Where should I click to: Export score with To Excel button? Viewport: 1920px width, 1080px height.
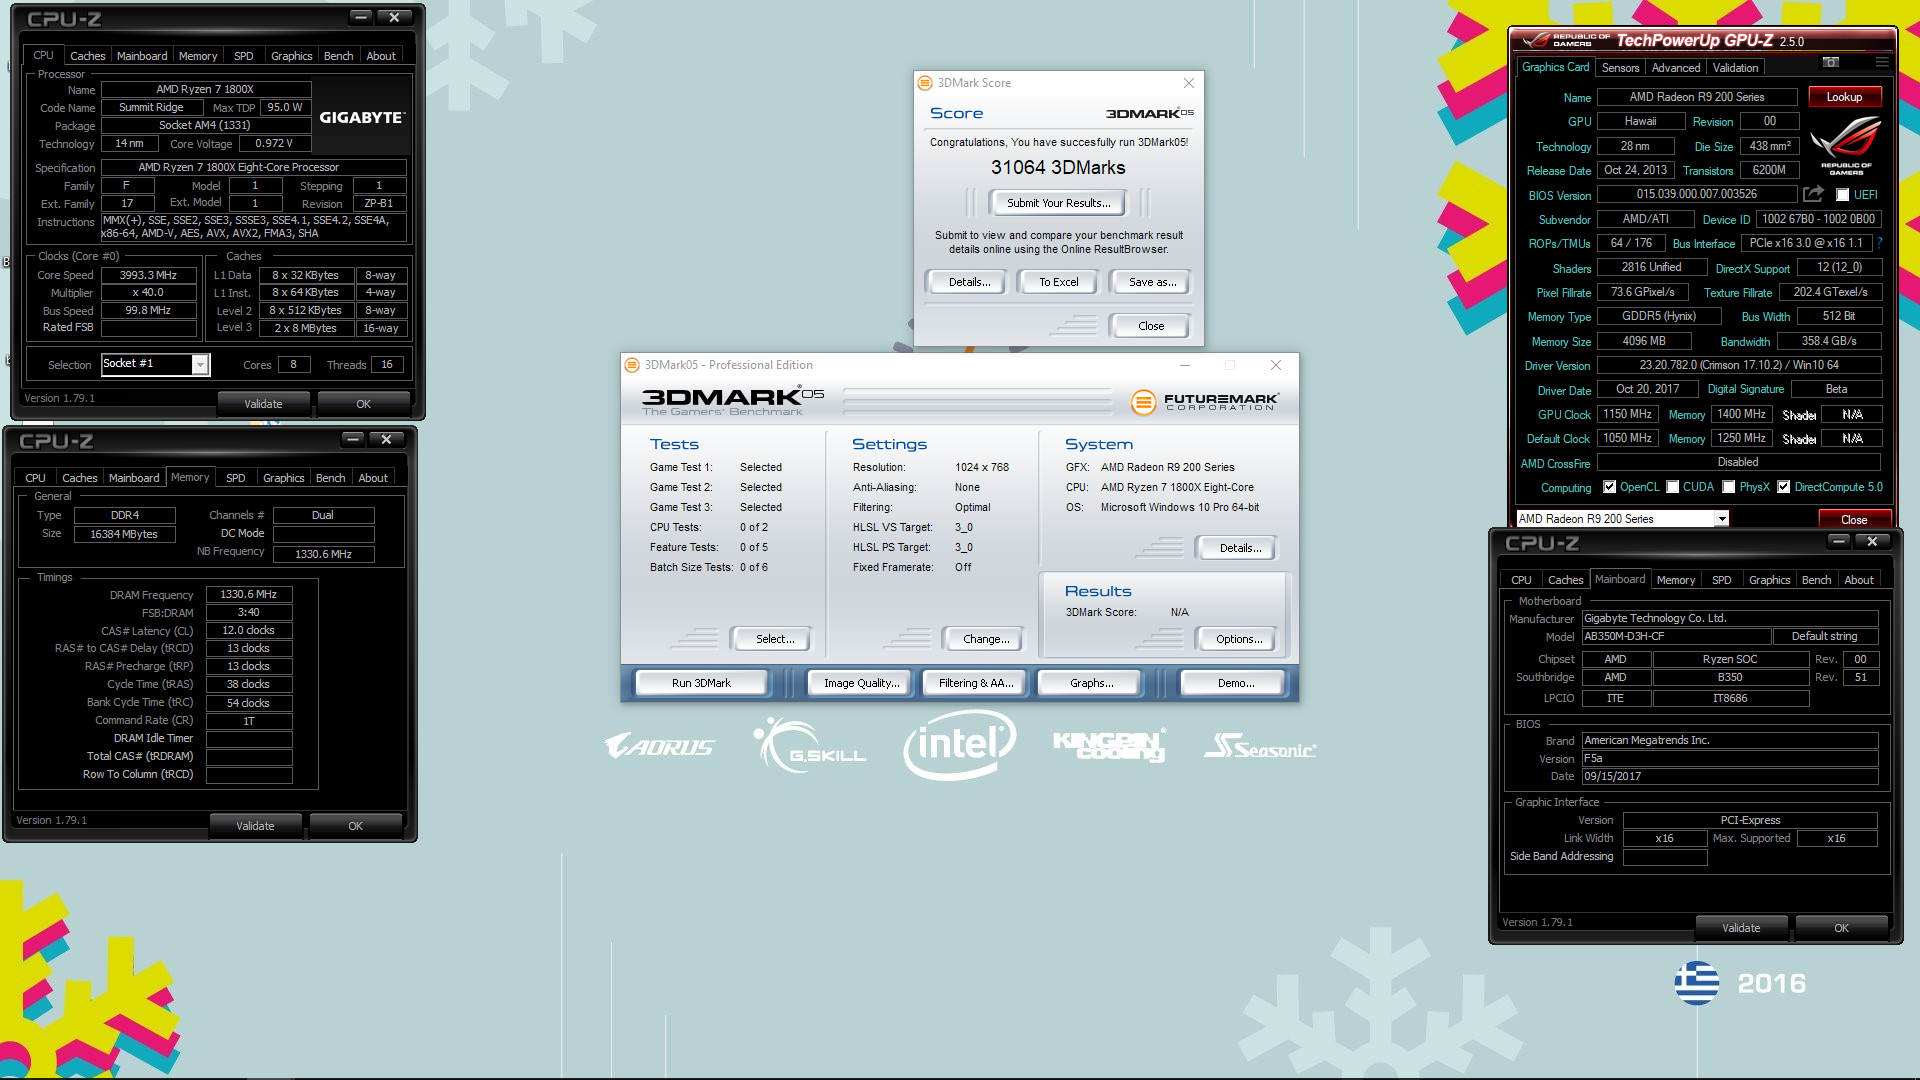[1058, 282]
